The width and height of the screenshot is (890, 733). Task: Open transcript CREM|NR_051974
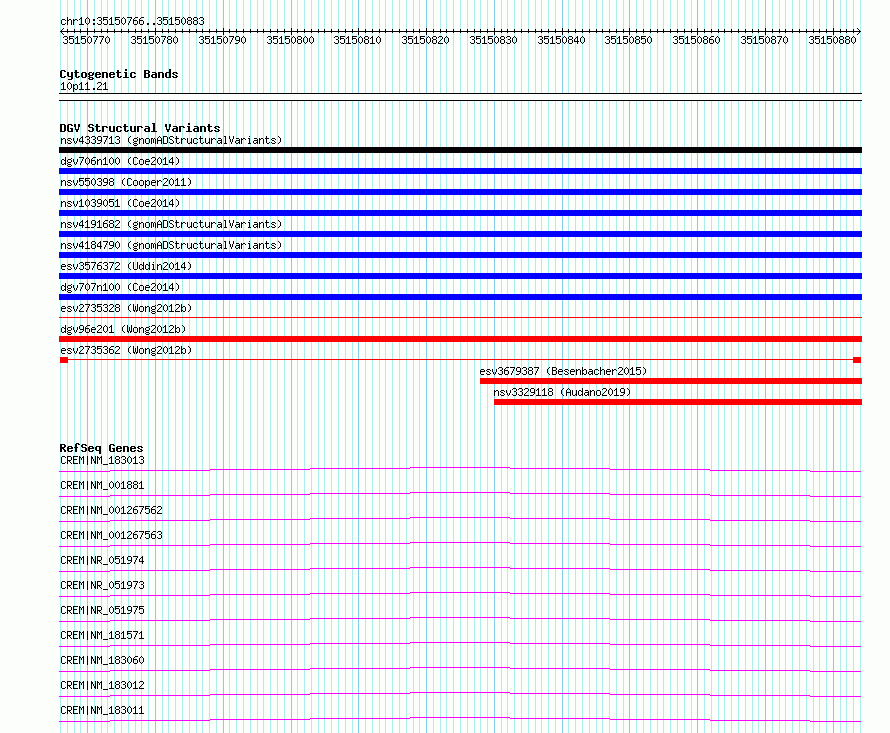(102, 560)
